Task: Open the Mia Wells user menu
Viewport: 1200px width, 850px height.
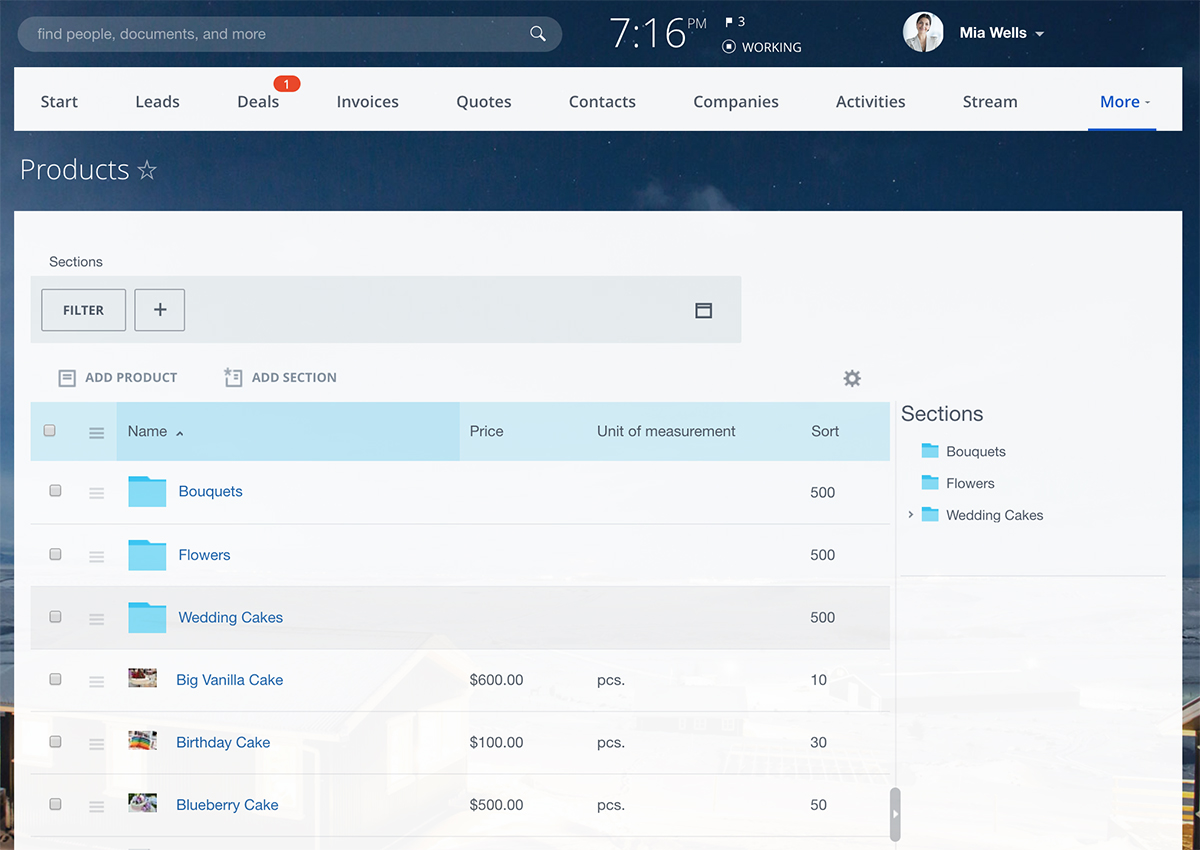Action: pos(1000,33)
